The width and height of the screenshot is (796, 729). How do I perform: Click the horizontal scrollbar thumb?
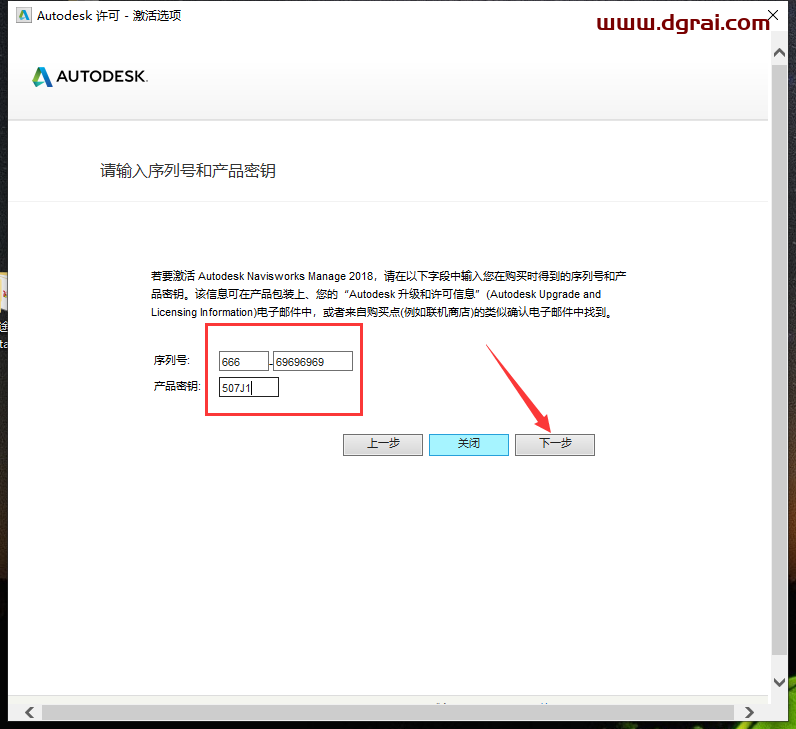[x=388, y=712]
